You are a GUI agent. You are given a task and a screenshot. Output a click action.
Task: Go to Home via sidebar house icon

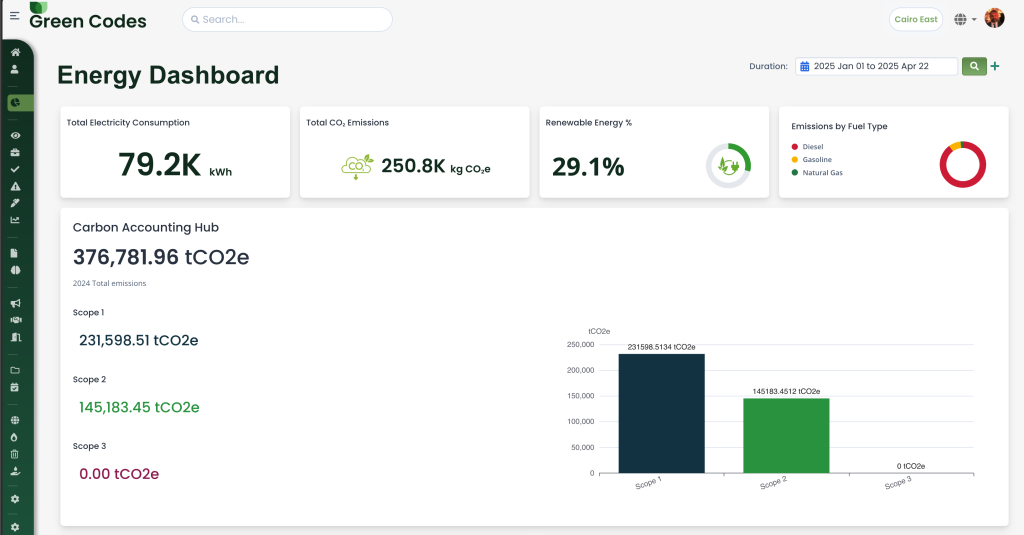[x=15, y=52]
